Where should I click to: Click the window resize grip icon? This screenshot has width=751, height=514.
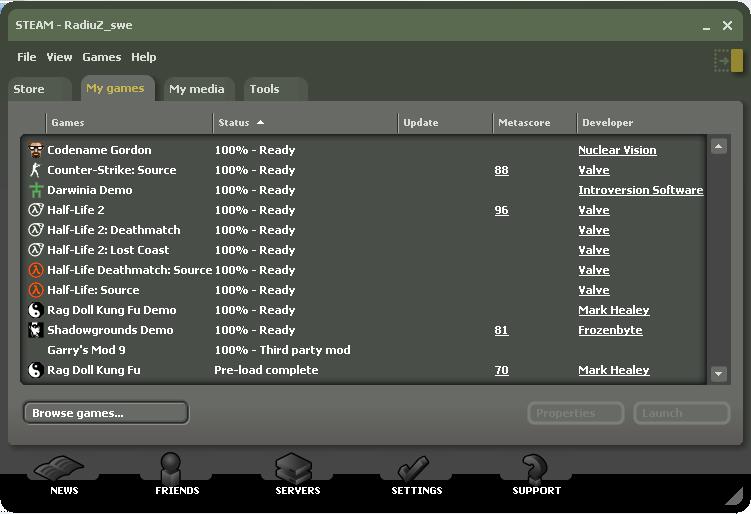pos(734,496)
